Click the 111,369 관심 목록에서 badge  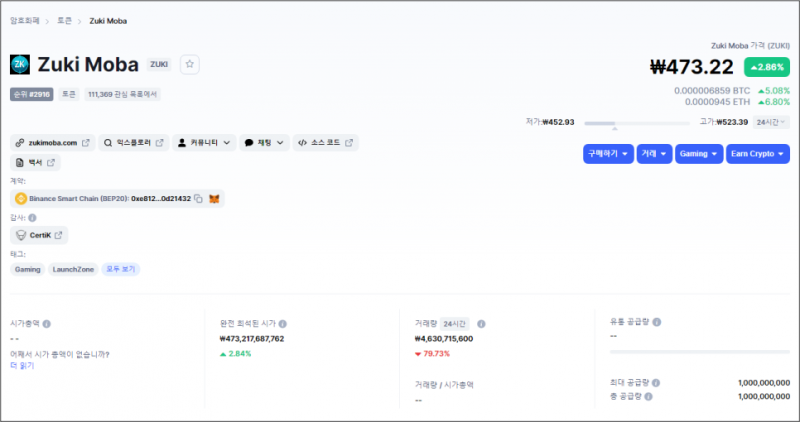tap(122, 94)
